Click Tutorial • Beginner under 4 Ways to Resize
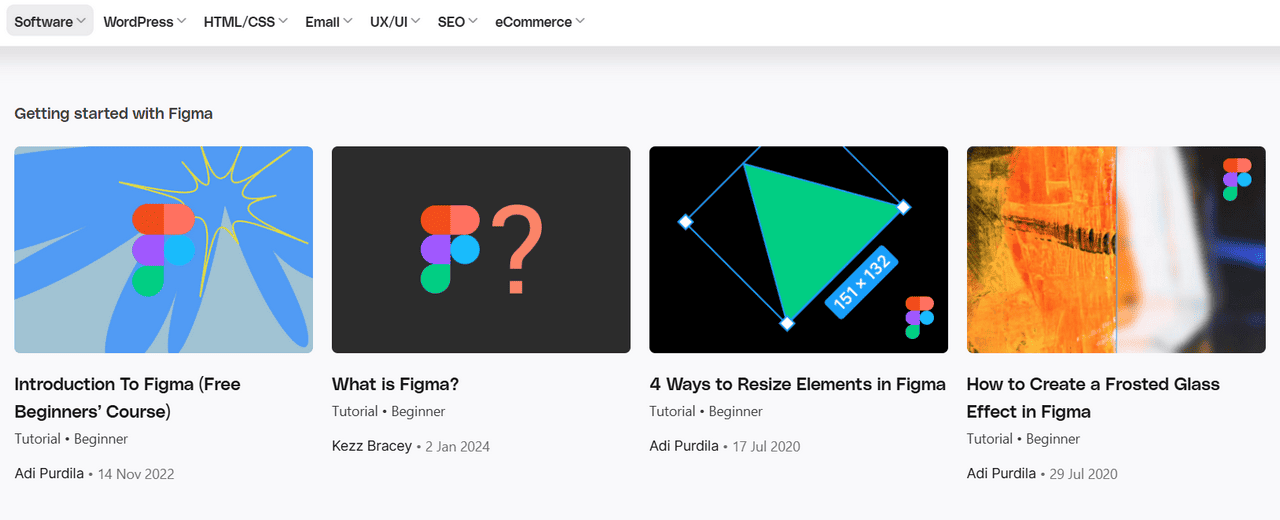Viewport: 1280px width, 520px height. click(x=706, y=411)
